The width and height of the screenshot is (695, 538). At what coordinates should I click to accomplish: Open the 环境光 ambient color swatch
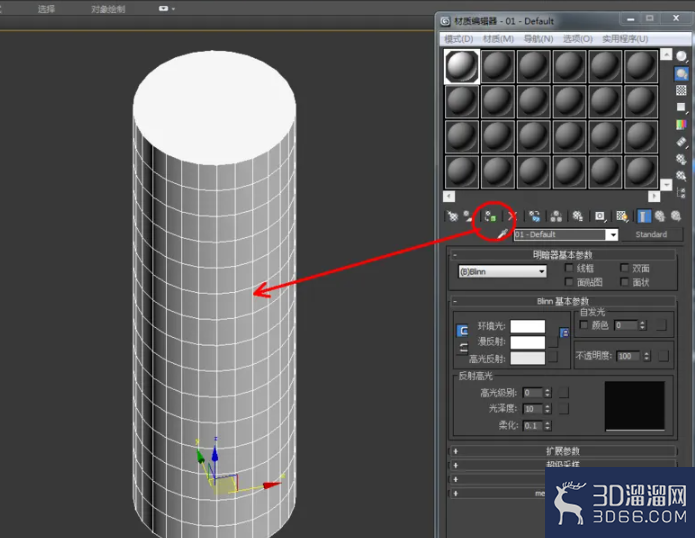coord(527,326)
